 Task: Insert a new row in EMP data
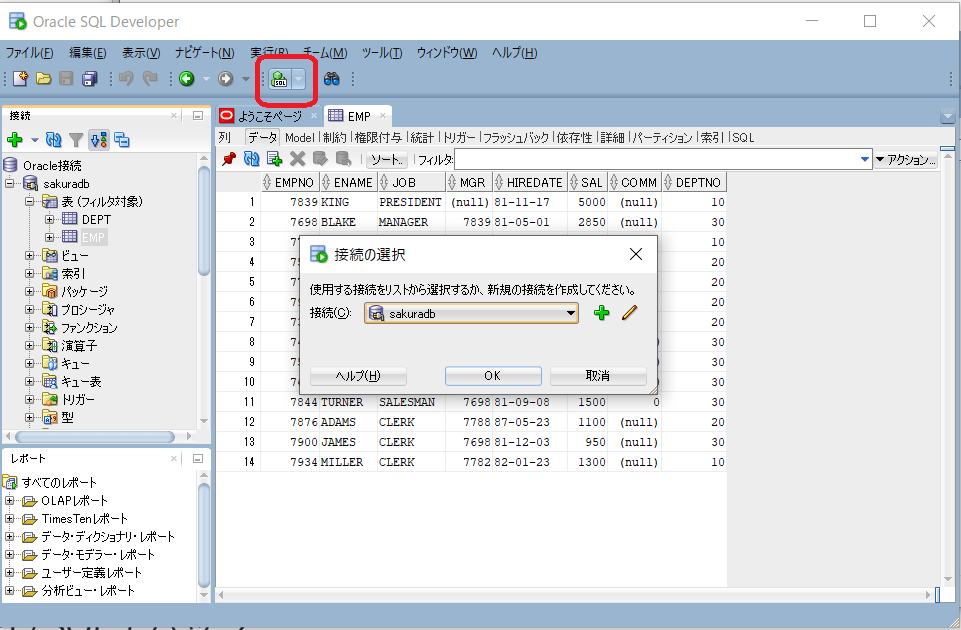coord(275,159)
